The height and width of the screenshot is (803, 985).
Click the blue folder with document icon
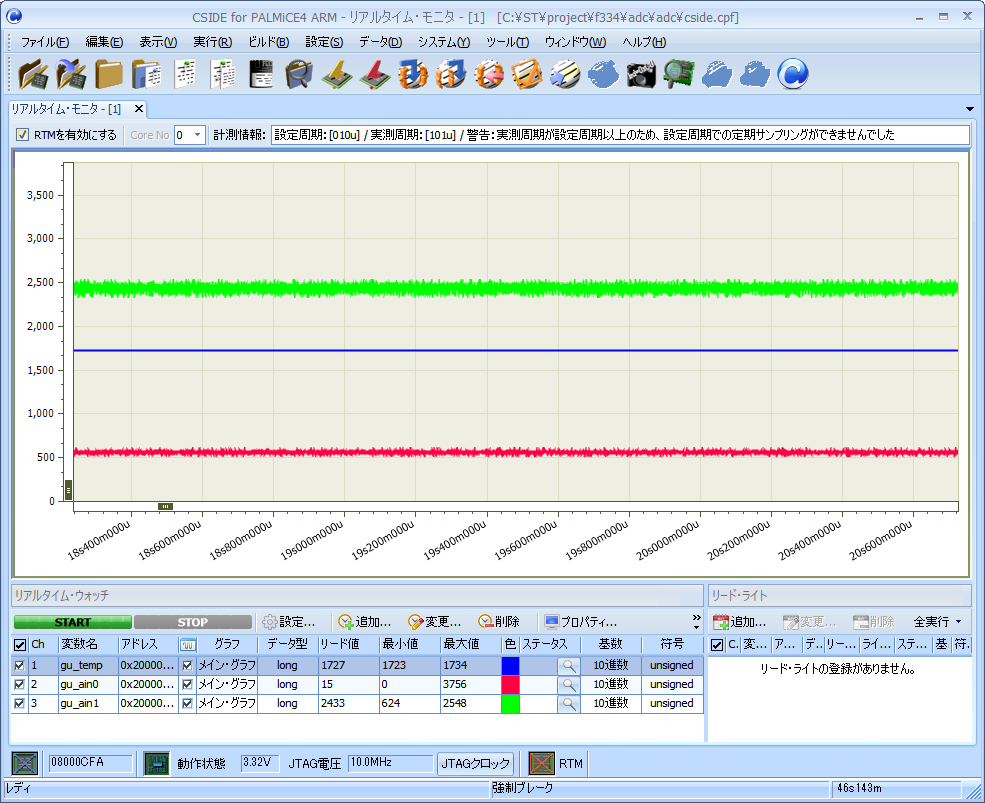coord(147,74)
